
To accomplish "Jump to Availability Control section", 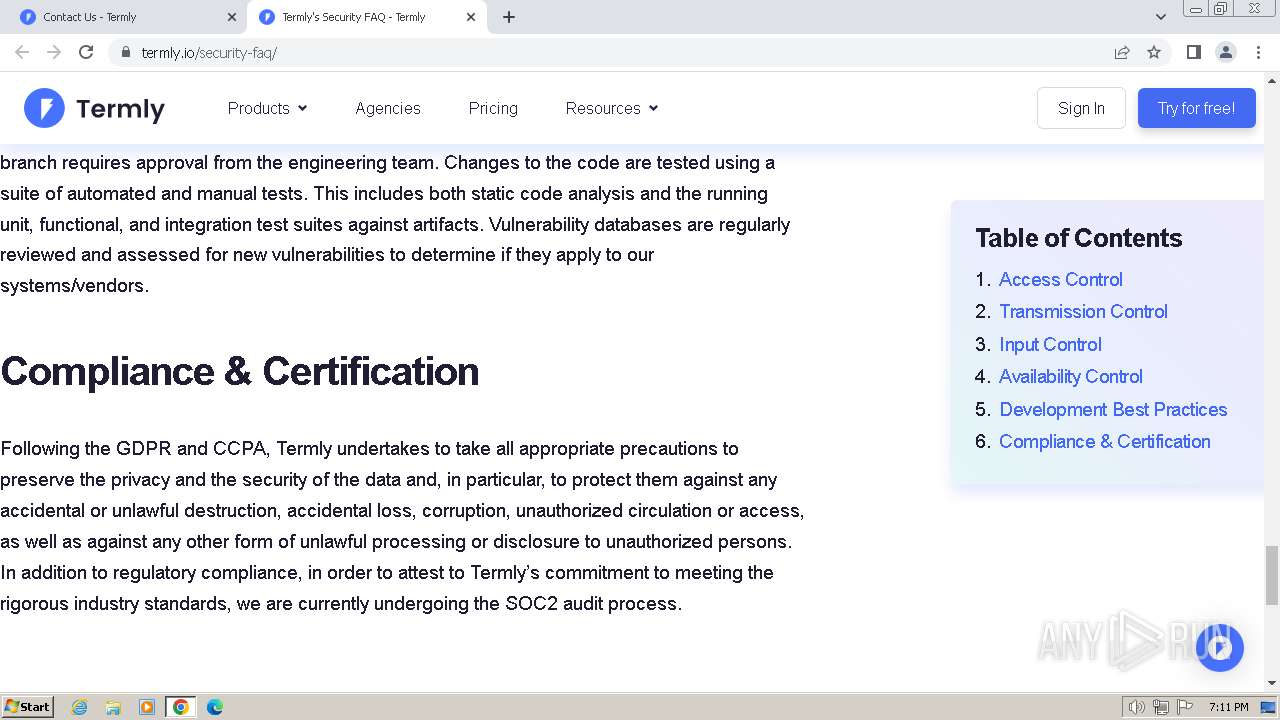I will (1070, 376).
